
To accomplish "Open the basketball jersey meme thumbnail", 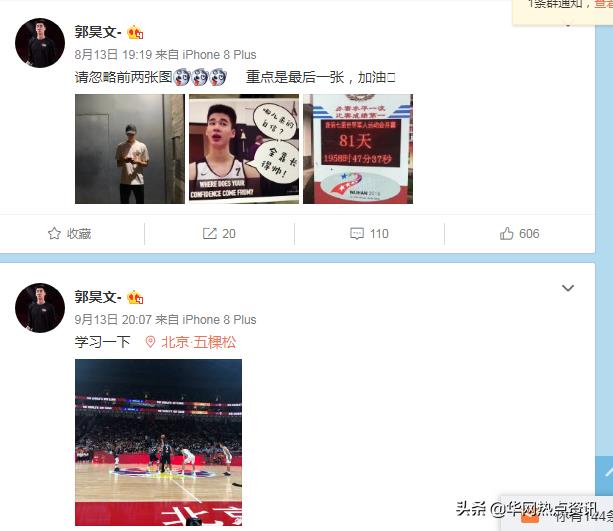I will tap(244, 149).
